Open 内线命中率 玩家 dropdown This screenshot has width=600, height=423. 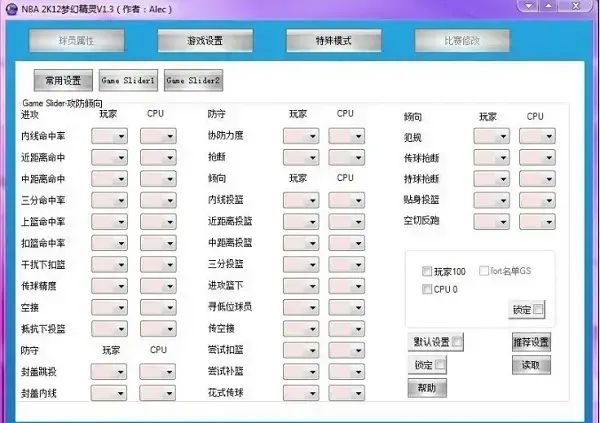point(109,136)
